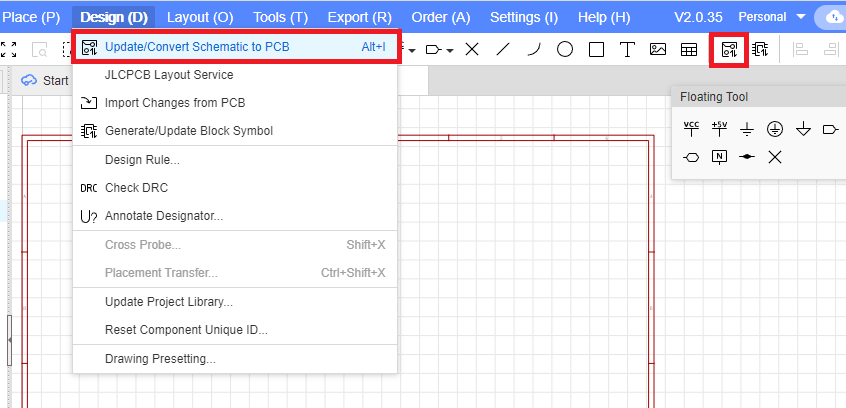
Task: Click Annotate Designator menu item
Action: 163,215
